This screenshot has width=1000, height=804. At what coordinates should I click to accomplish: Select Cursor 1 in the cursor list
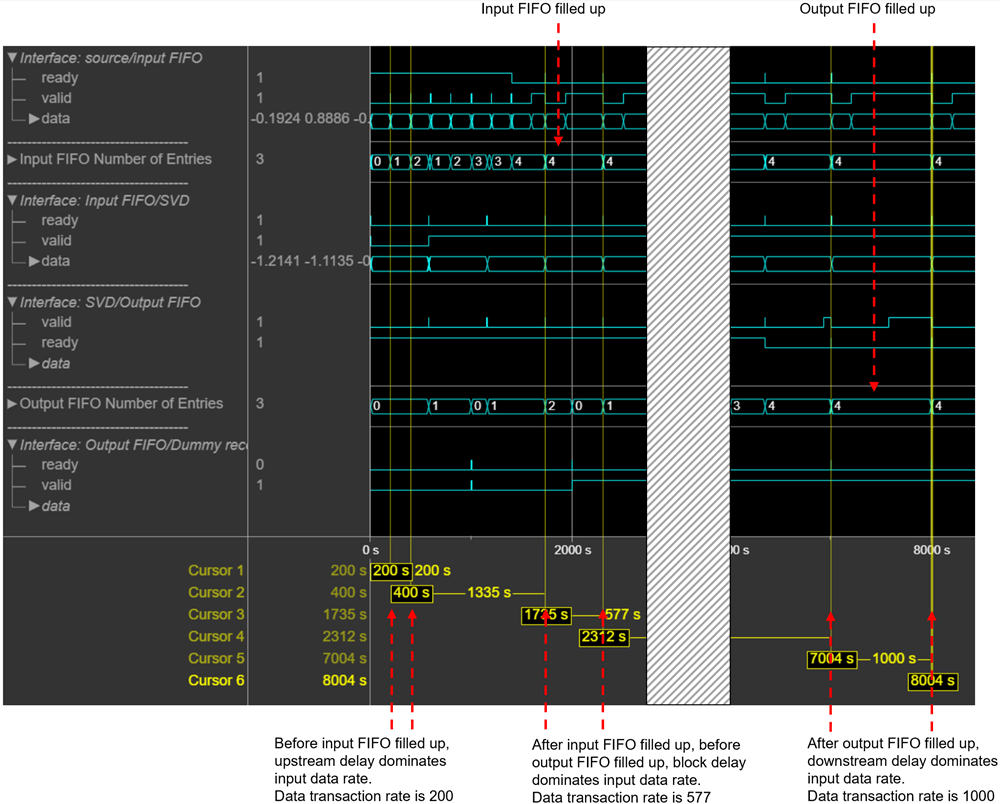coord(215,571)
